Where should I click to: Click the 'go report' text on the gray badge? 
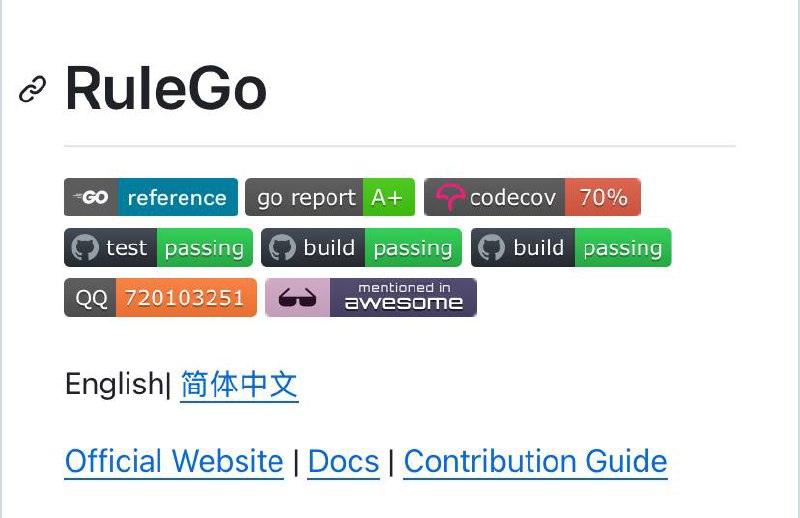point(306,198)
